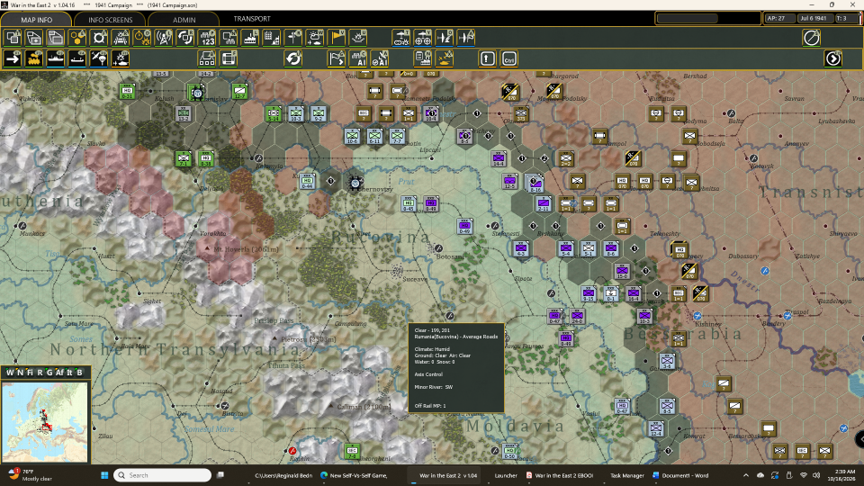Click the AP: 27 admin points readout

pyautogui.click(x=779, y=18)
